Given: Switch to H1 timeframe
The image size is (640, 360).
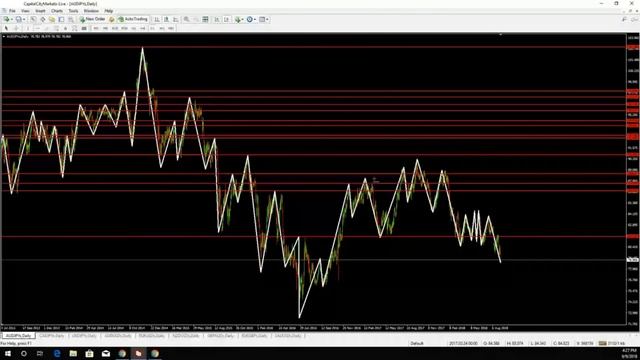Looking at the screenshot, I should pyautogui.click(x=133, y=28).
